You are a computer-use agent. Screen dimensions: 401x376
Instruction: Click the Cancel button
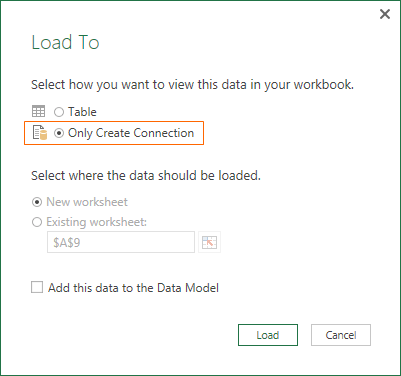[x=341, y=335]
